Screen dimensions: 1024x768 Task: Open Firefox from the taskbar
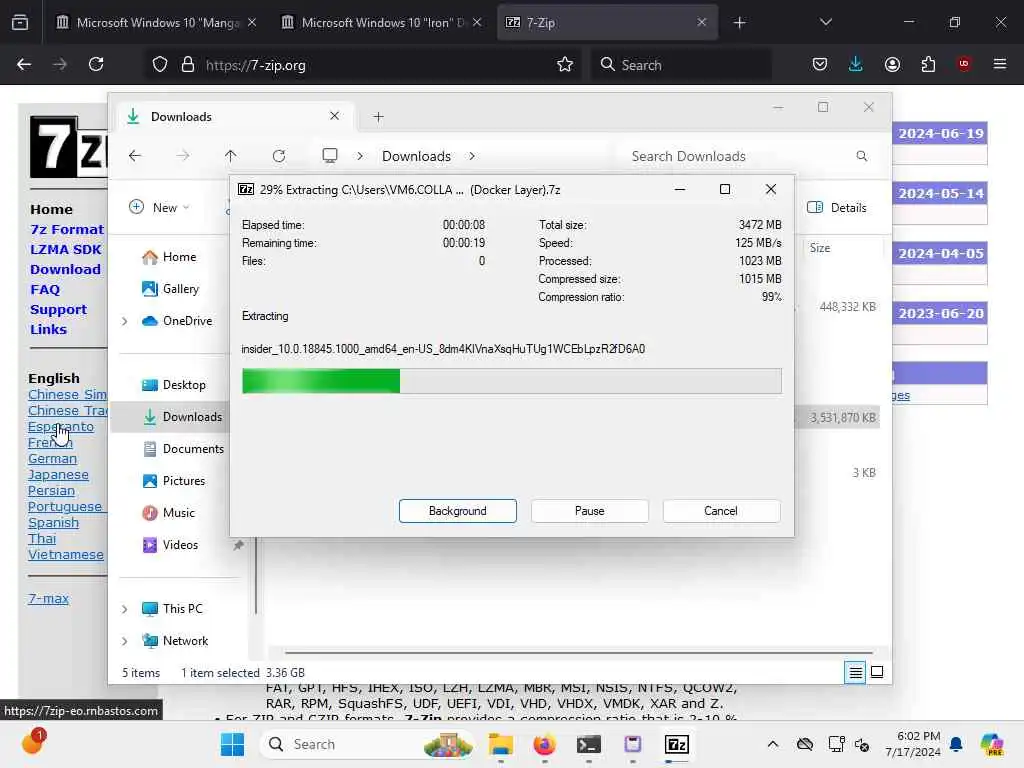pyautogui.click(x=545, y=744)
